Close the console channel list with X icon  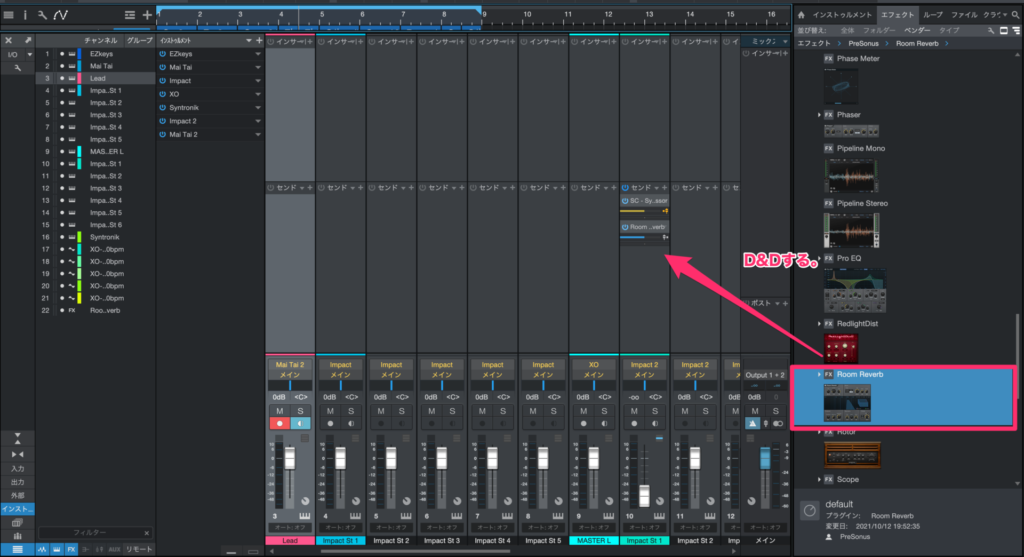[x=9, y=41]
